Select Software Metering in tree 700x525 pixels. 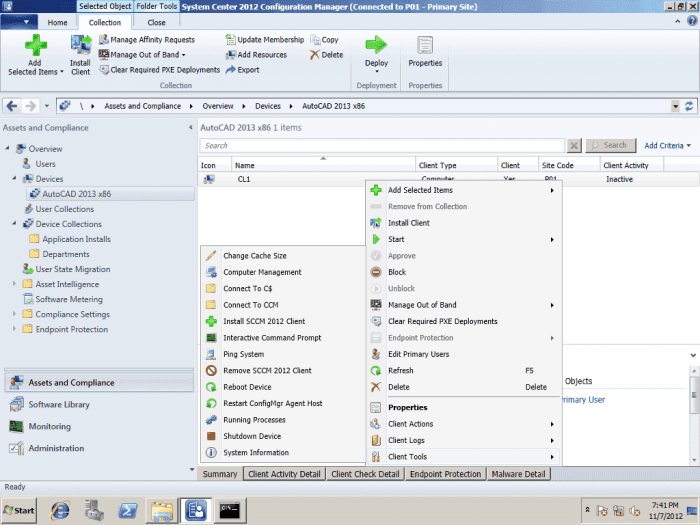point(69,299)
